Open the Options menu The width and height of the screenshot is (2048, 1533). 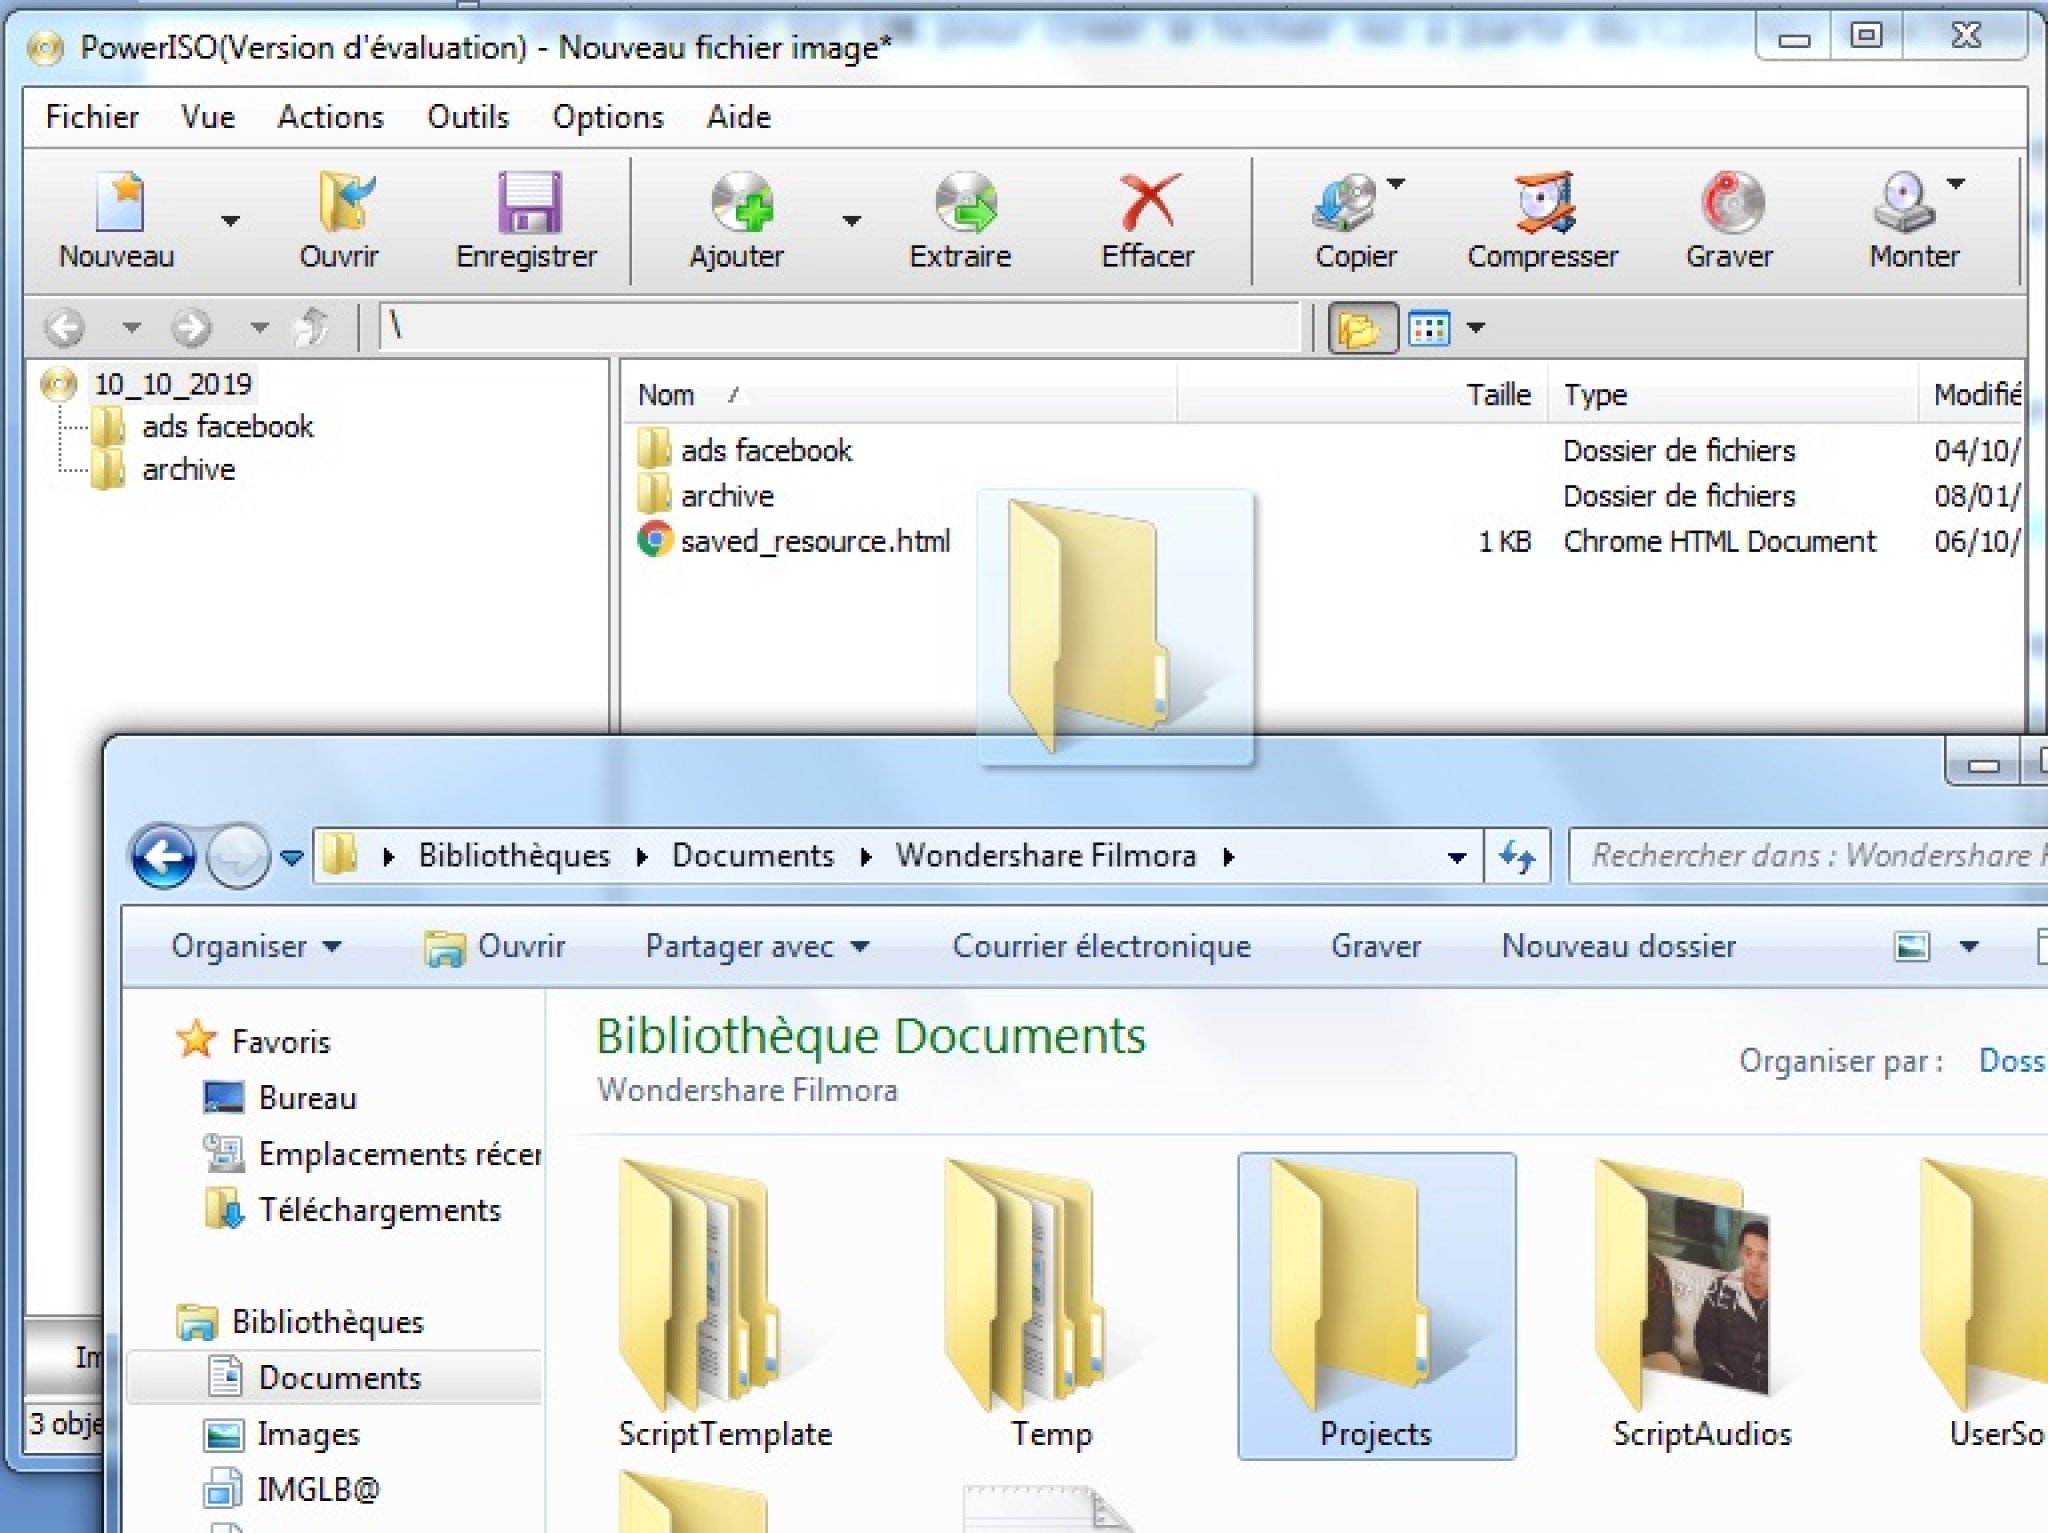608,117
